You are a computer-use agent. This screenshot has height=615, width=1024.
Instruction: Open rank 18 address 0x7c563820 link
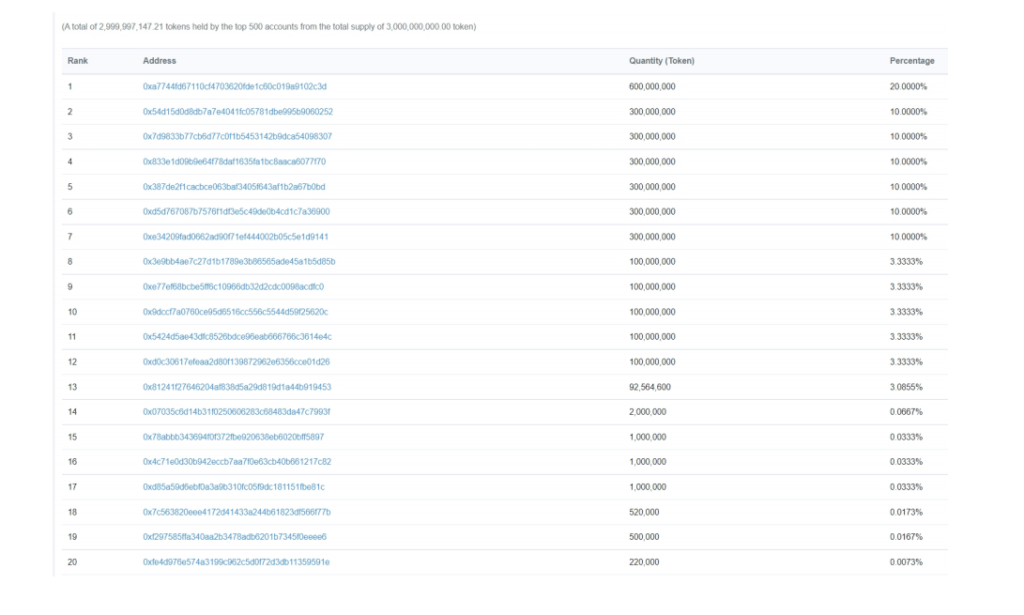[x=236, y=512]
